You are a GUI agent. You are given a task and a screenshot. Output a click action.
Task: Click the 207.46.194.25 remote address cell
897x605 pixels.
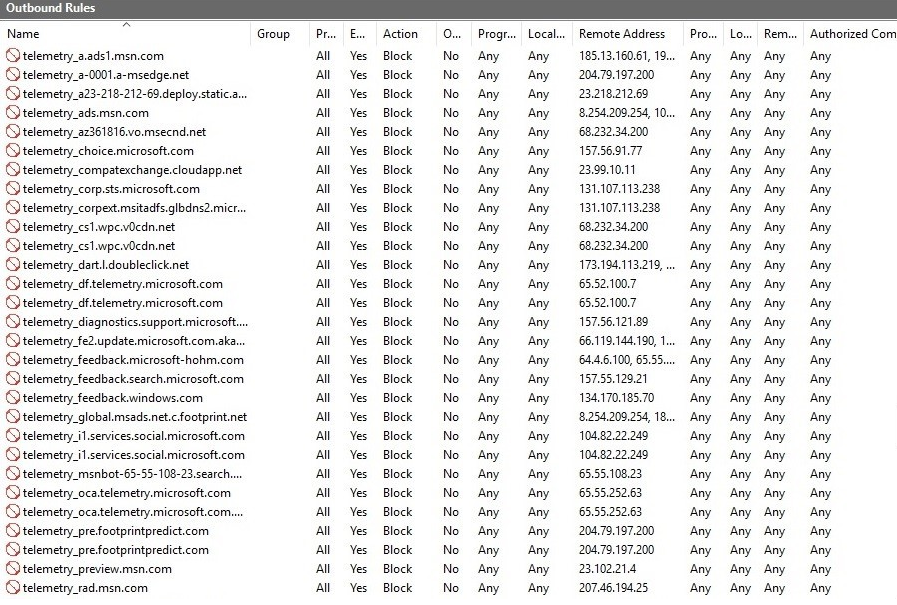[613, 588]
